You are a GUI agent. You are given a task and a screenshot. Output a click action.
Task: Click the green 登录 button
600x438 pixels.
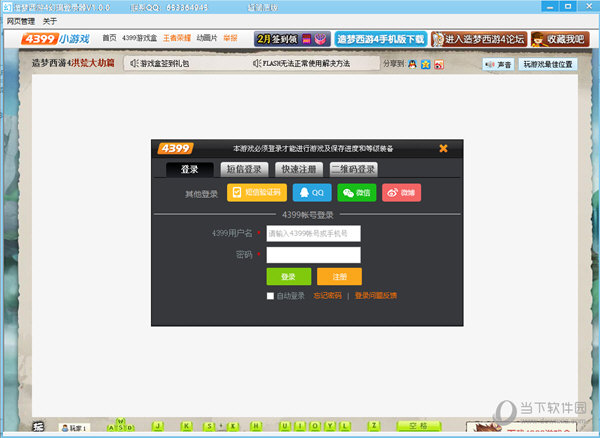(x=289, y=276)
